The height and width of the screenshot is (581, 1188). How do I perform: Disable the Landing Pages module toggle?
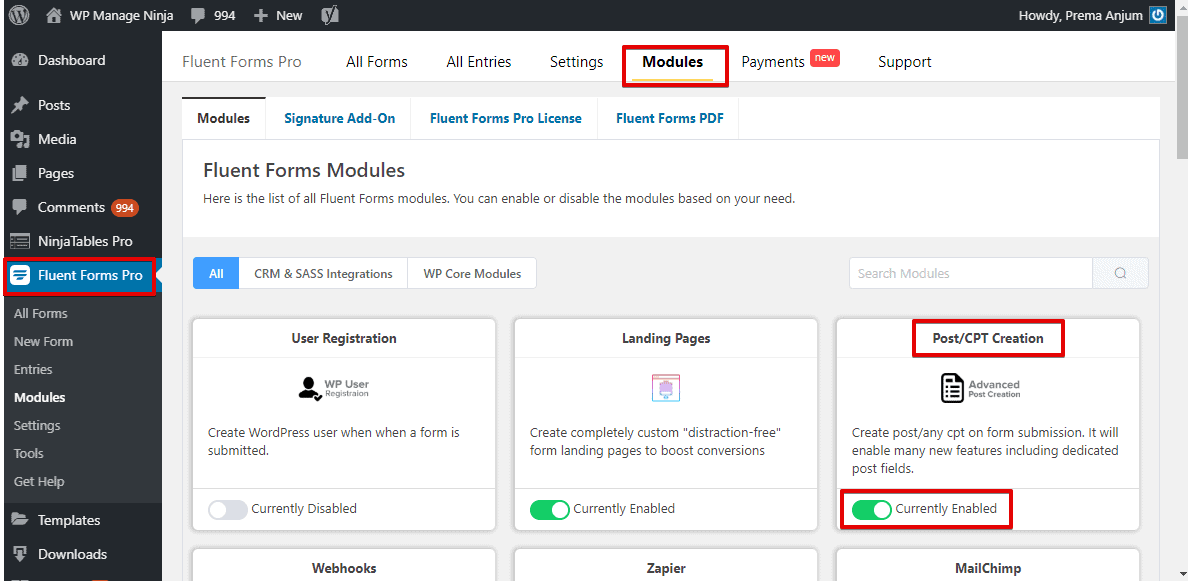[x=550, y=509]
